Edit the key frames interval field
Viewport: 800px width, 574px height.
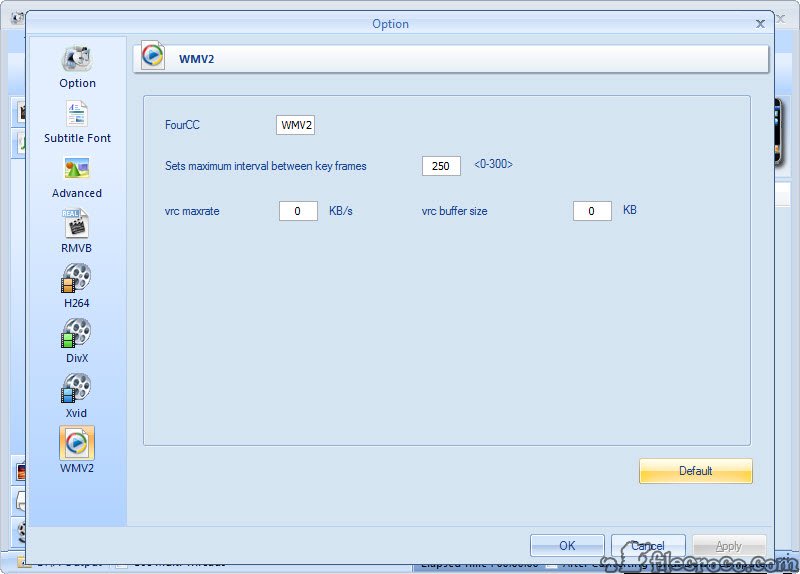(x=441, y=166)
